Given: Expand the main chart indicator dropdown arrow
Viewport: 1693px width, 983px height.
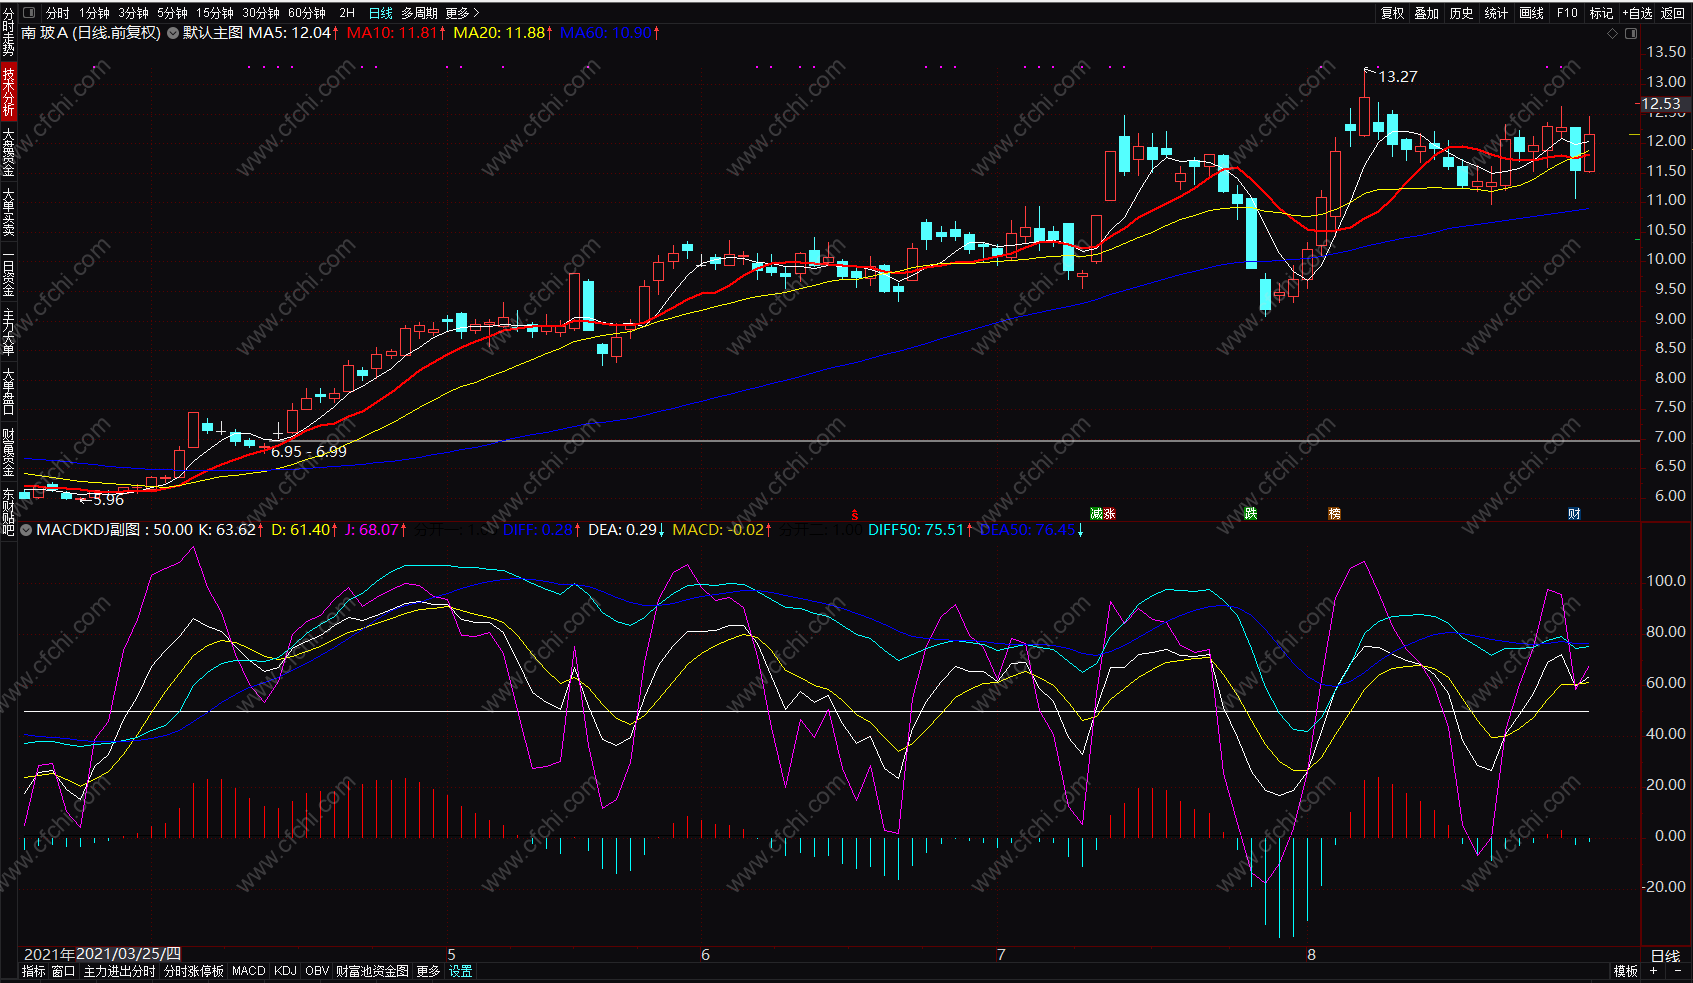Looking at the screenshot, I should (173, 33).
